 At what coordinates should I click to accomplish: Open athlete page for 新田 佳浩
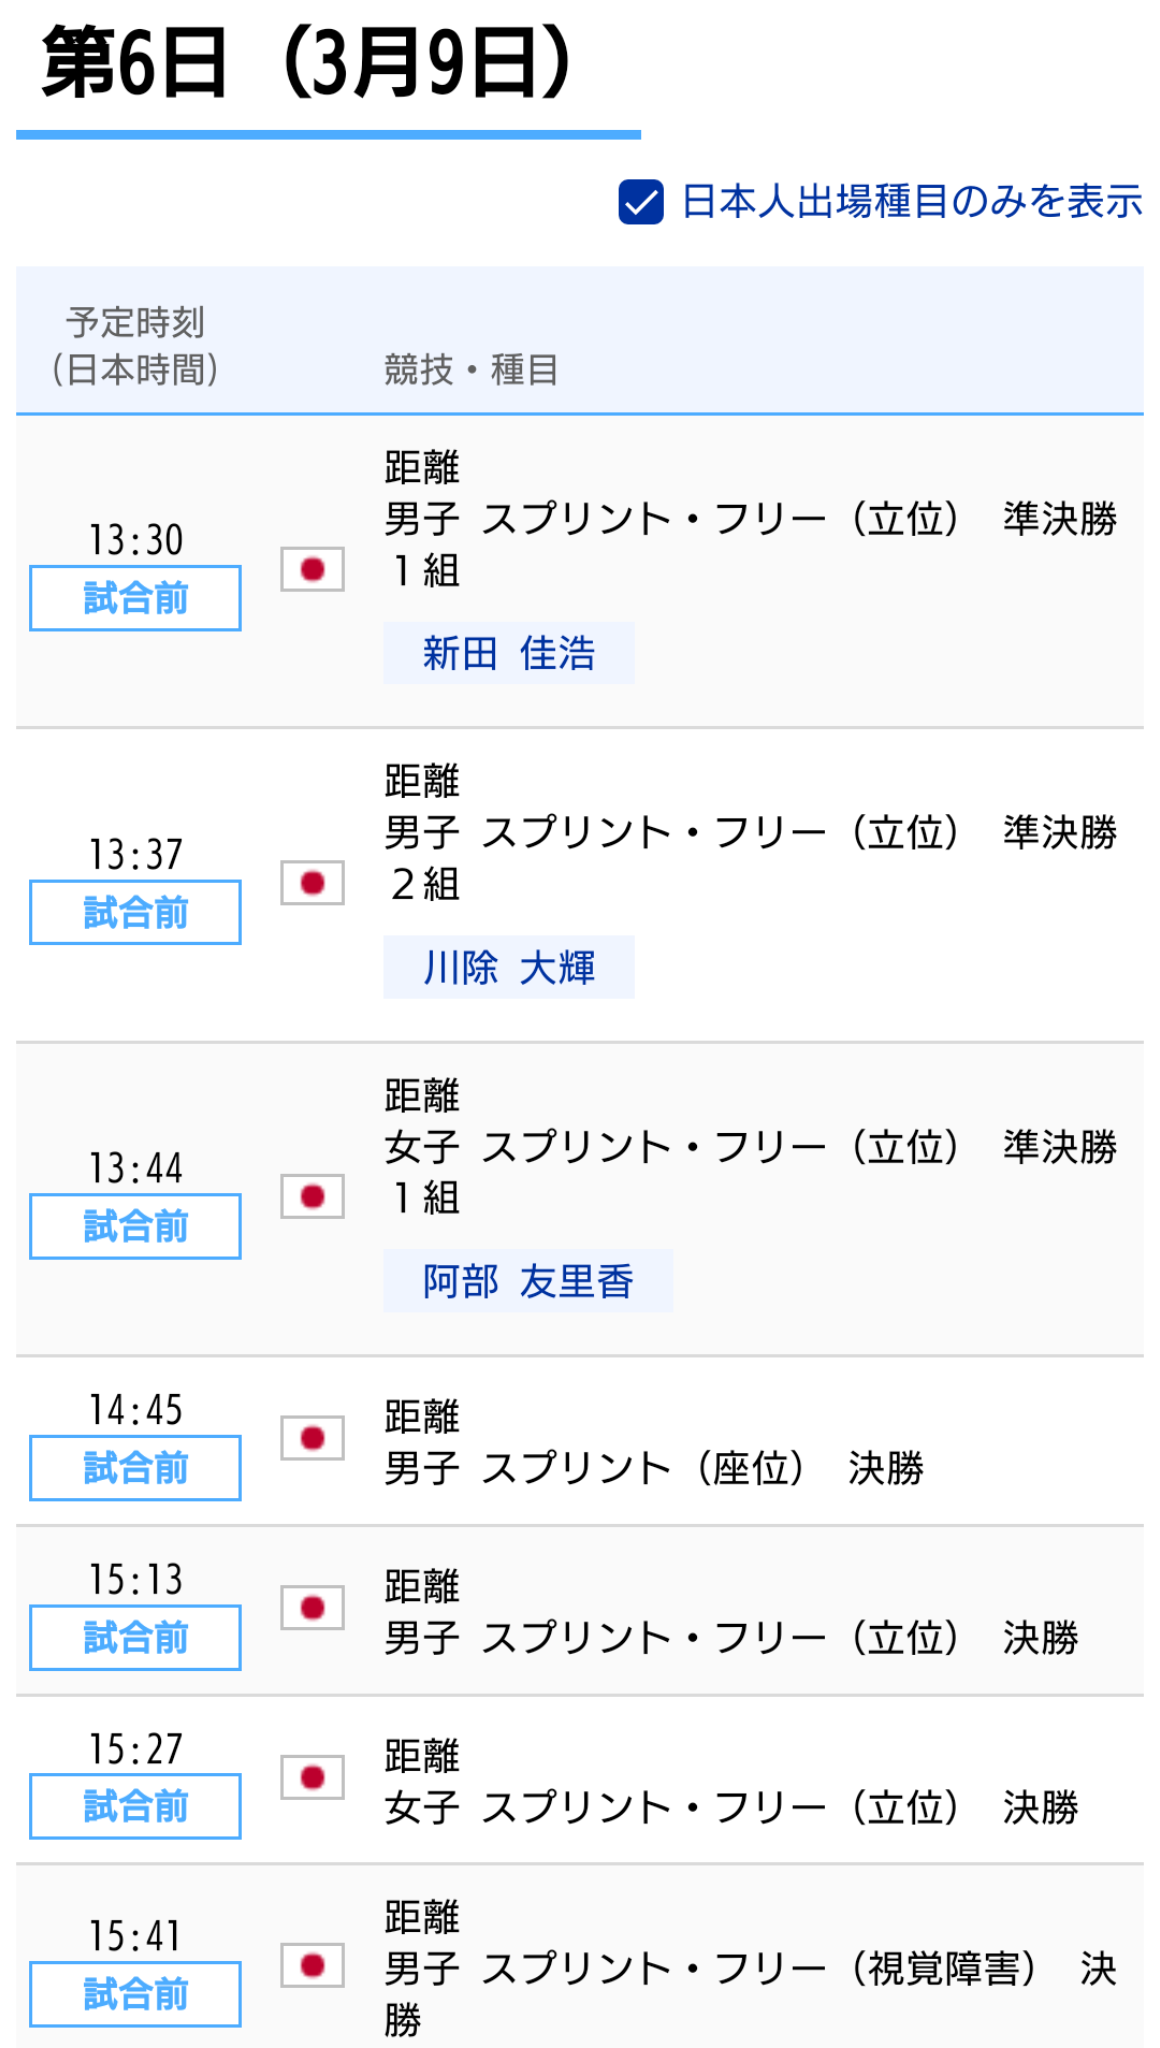tap(509, 653)
